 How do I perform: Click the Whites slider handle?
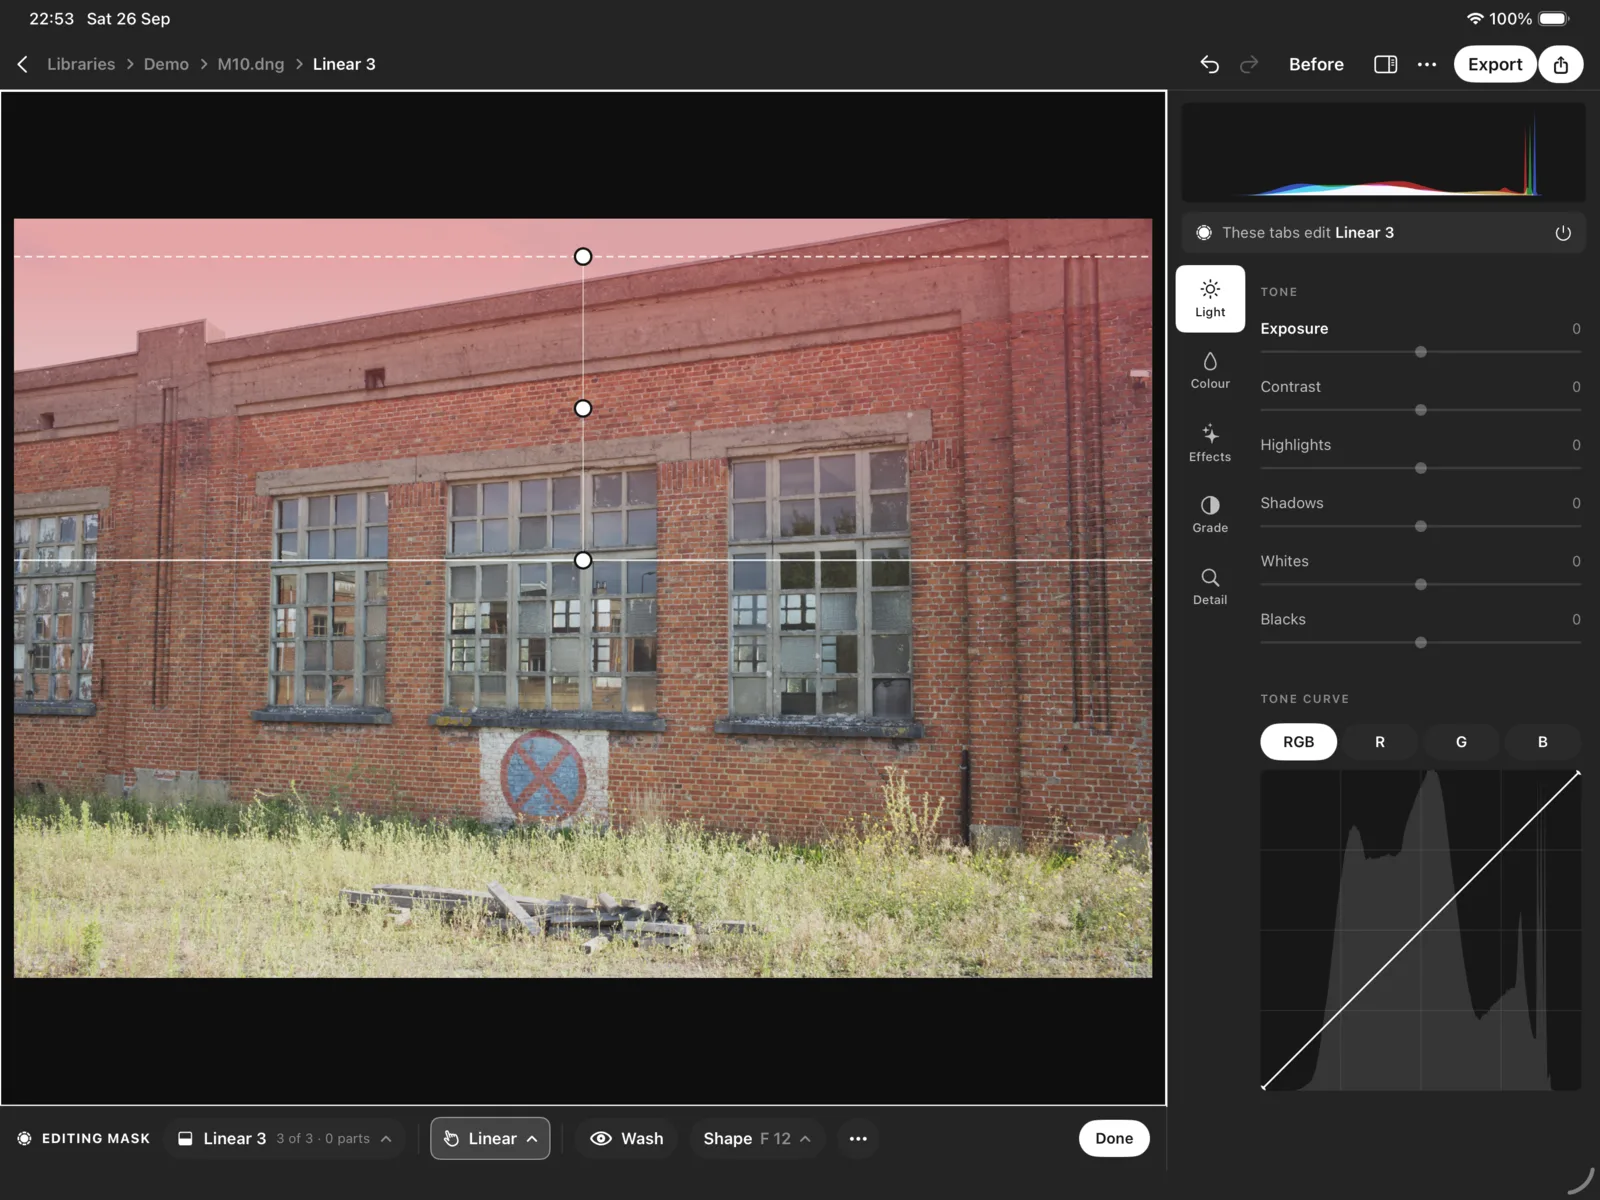[1420, 584]
